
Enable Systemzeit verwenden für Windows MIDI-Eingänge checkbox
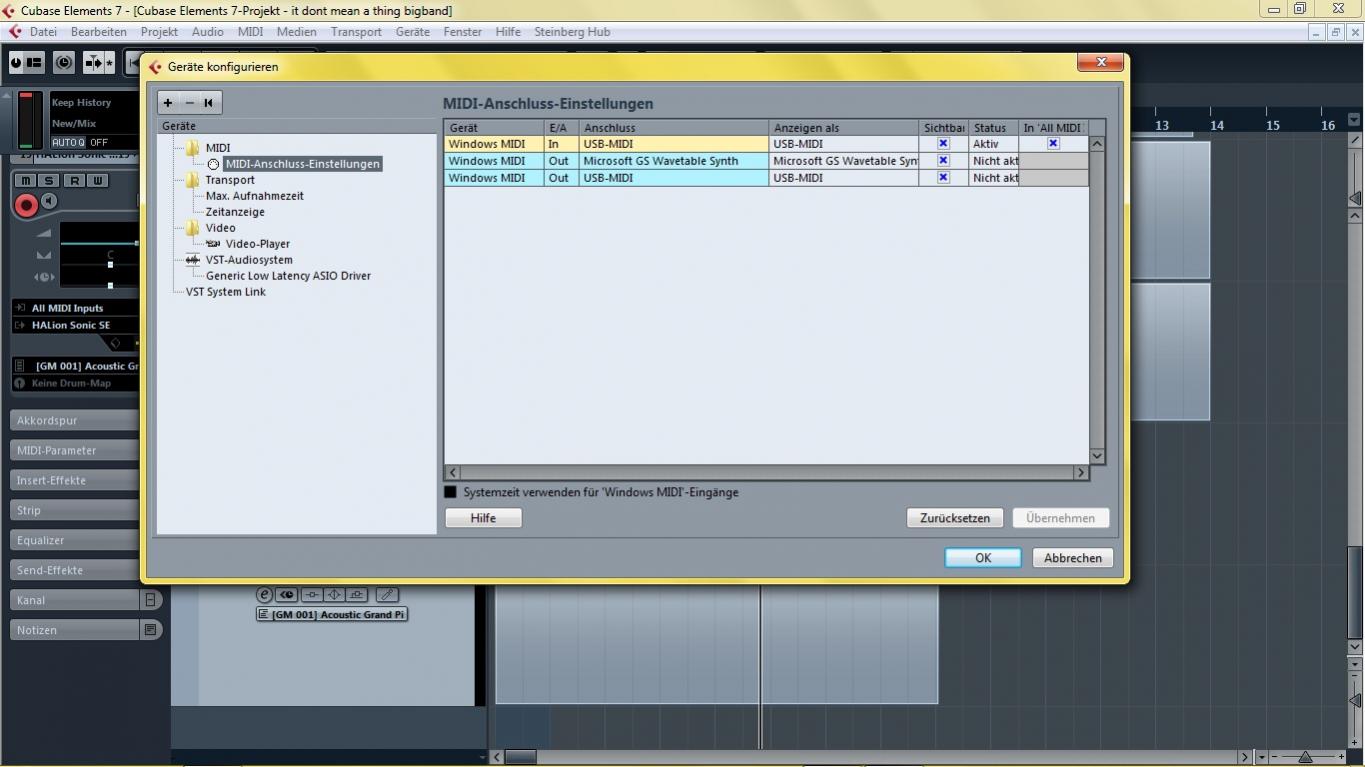click(450, 492)
